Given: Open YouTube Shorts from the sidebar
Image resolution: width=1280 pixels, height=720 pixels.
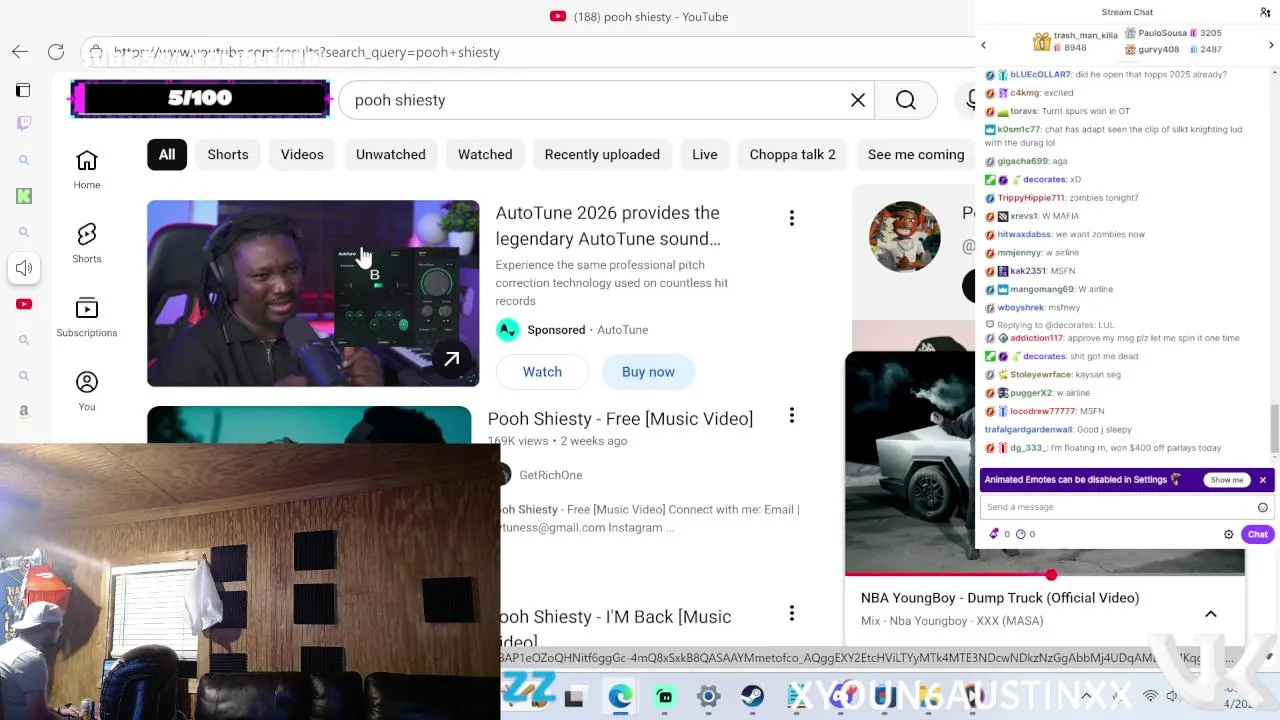Looking at the screenshot, I should coord(87,243).
